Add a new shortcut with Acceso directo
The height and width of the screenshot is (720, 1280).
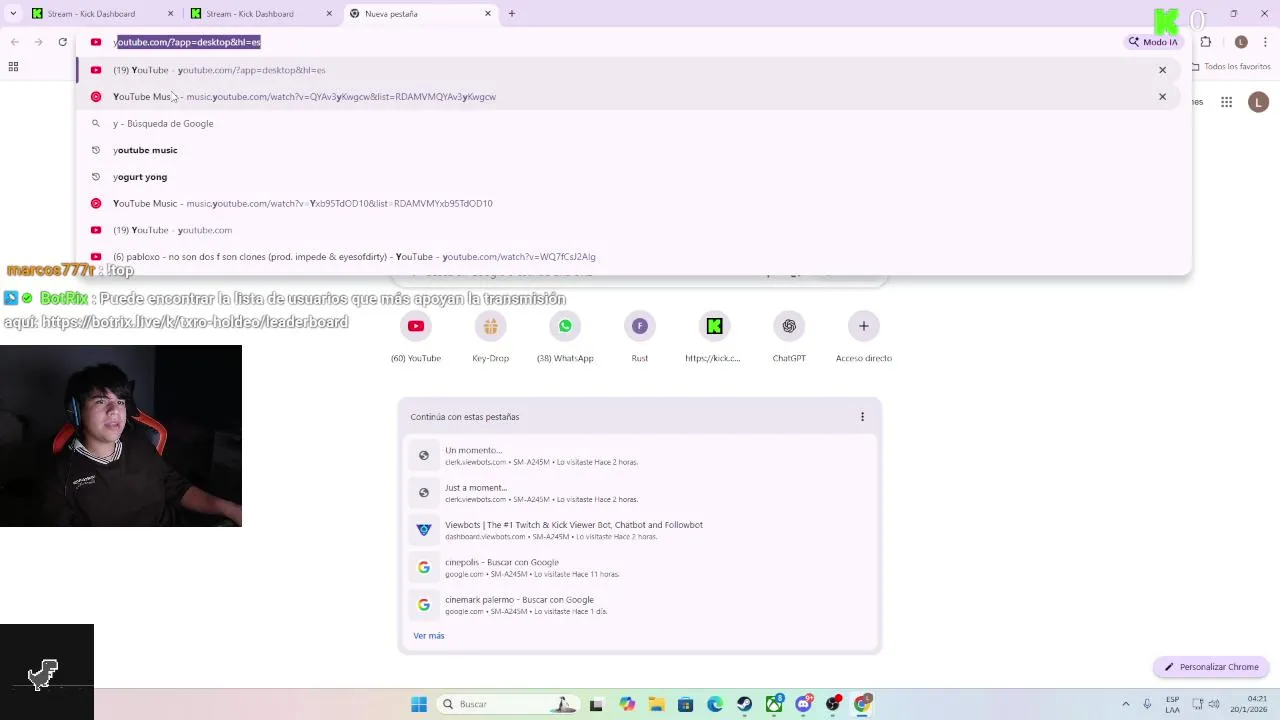coord(864,338)
